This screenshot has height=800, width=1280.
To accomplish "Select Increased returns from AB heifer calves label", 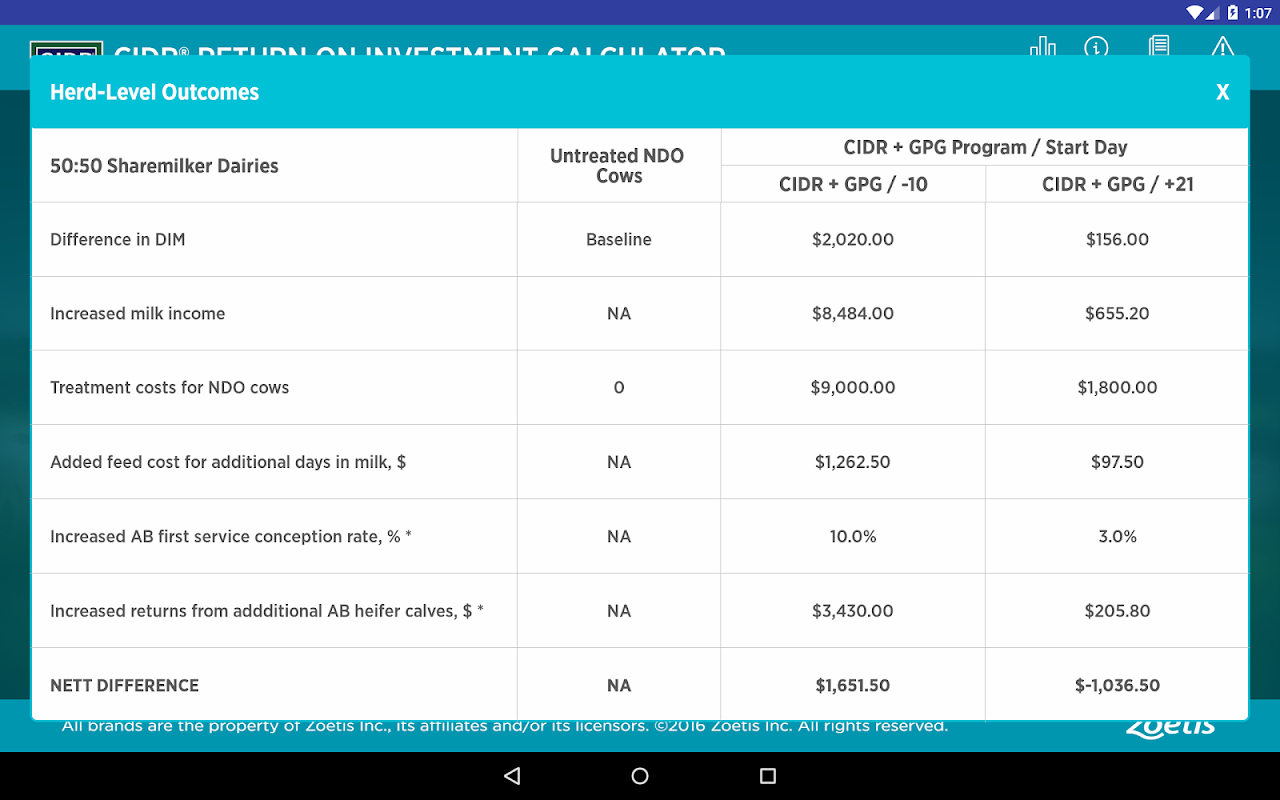I will pos(267,611).
